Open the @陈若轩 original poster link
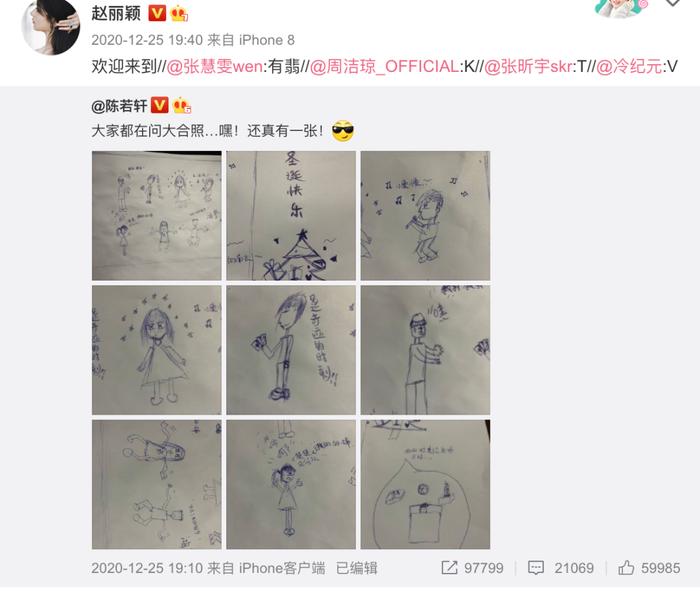The height and width of the screenshot is (593, 700). coord(119,106)
